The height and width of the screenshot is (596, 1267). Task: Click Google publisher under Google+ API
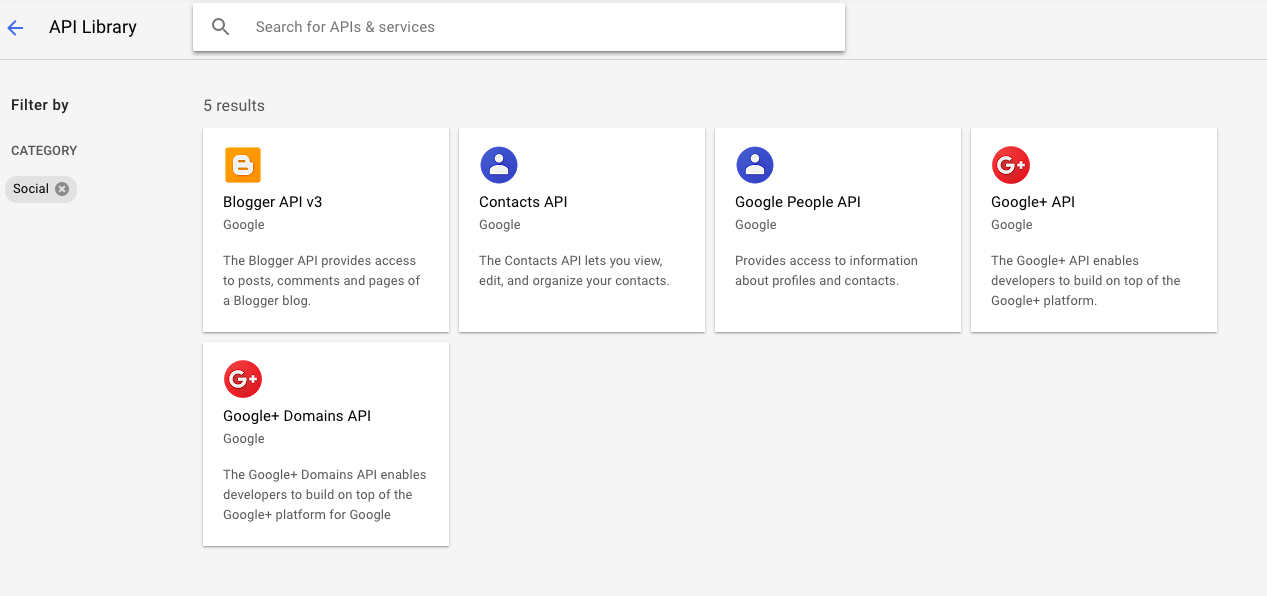coord(1012,225)
